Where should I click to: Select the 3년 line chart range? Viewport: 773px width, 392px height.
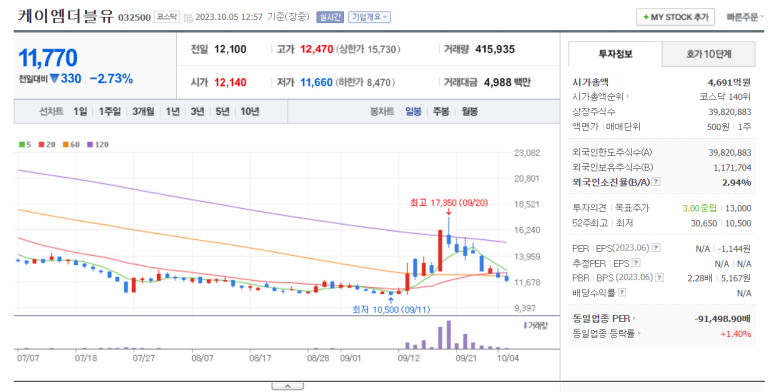[x=197, y=112]
